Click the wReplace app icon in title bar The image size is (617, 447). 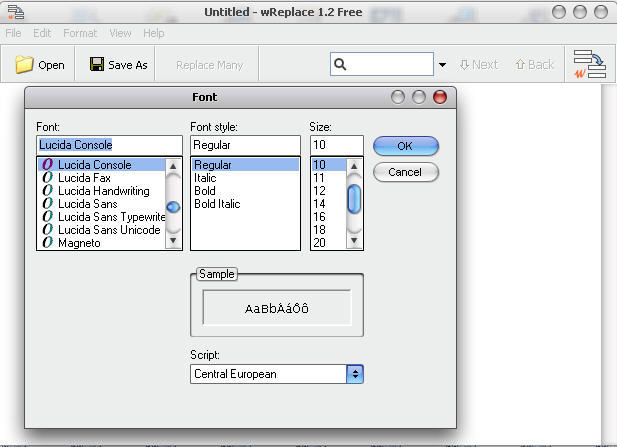click(x=16, y=12)
